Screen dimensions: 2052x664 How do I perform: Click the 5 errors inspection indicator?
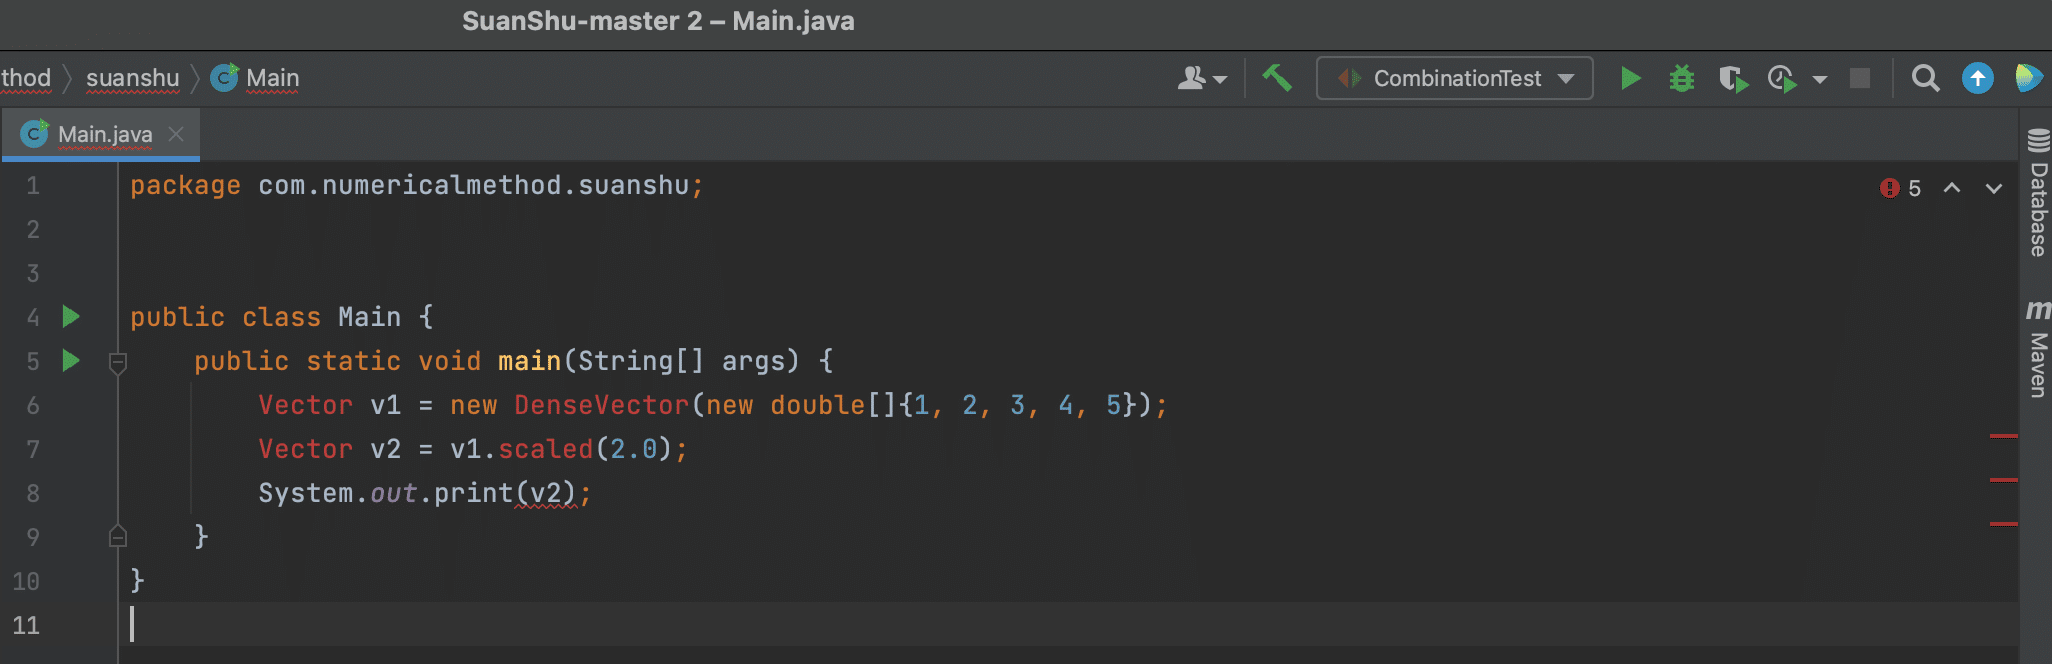pyautogui.click(x=1901, y=188)
